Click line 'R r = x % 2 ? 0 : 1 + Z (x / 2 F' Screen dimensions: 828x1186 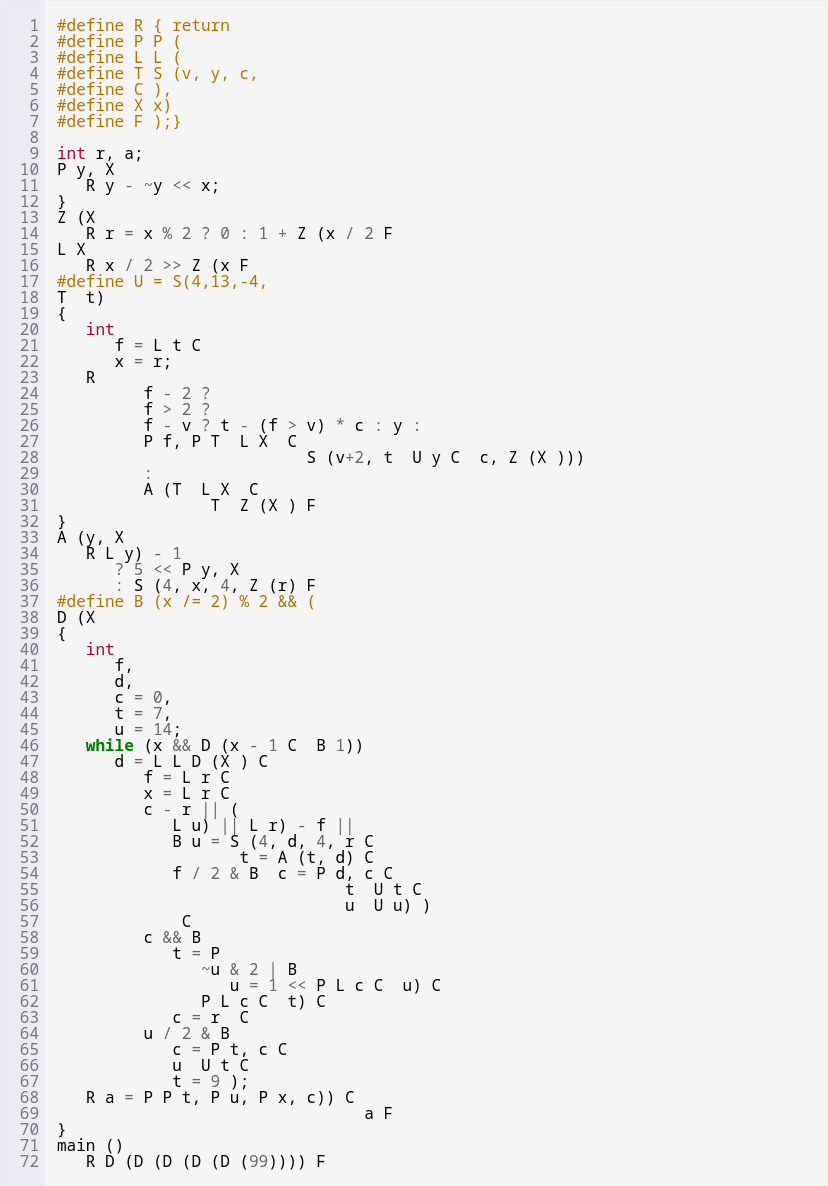pyautogui.click(x=239, y=234)
